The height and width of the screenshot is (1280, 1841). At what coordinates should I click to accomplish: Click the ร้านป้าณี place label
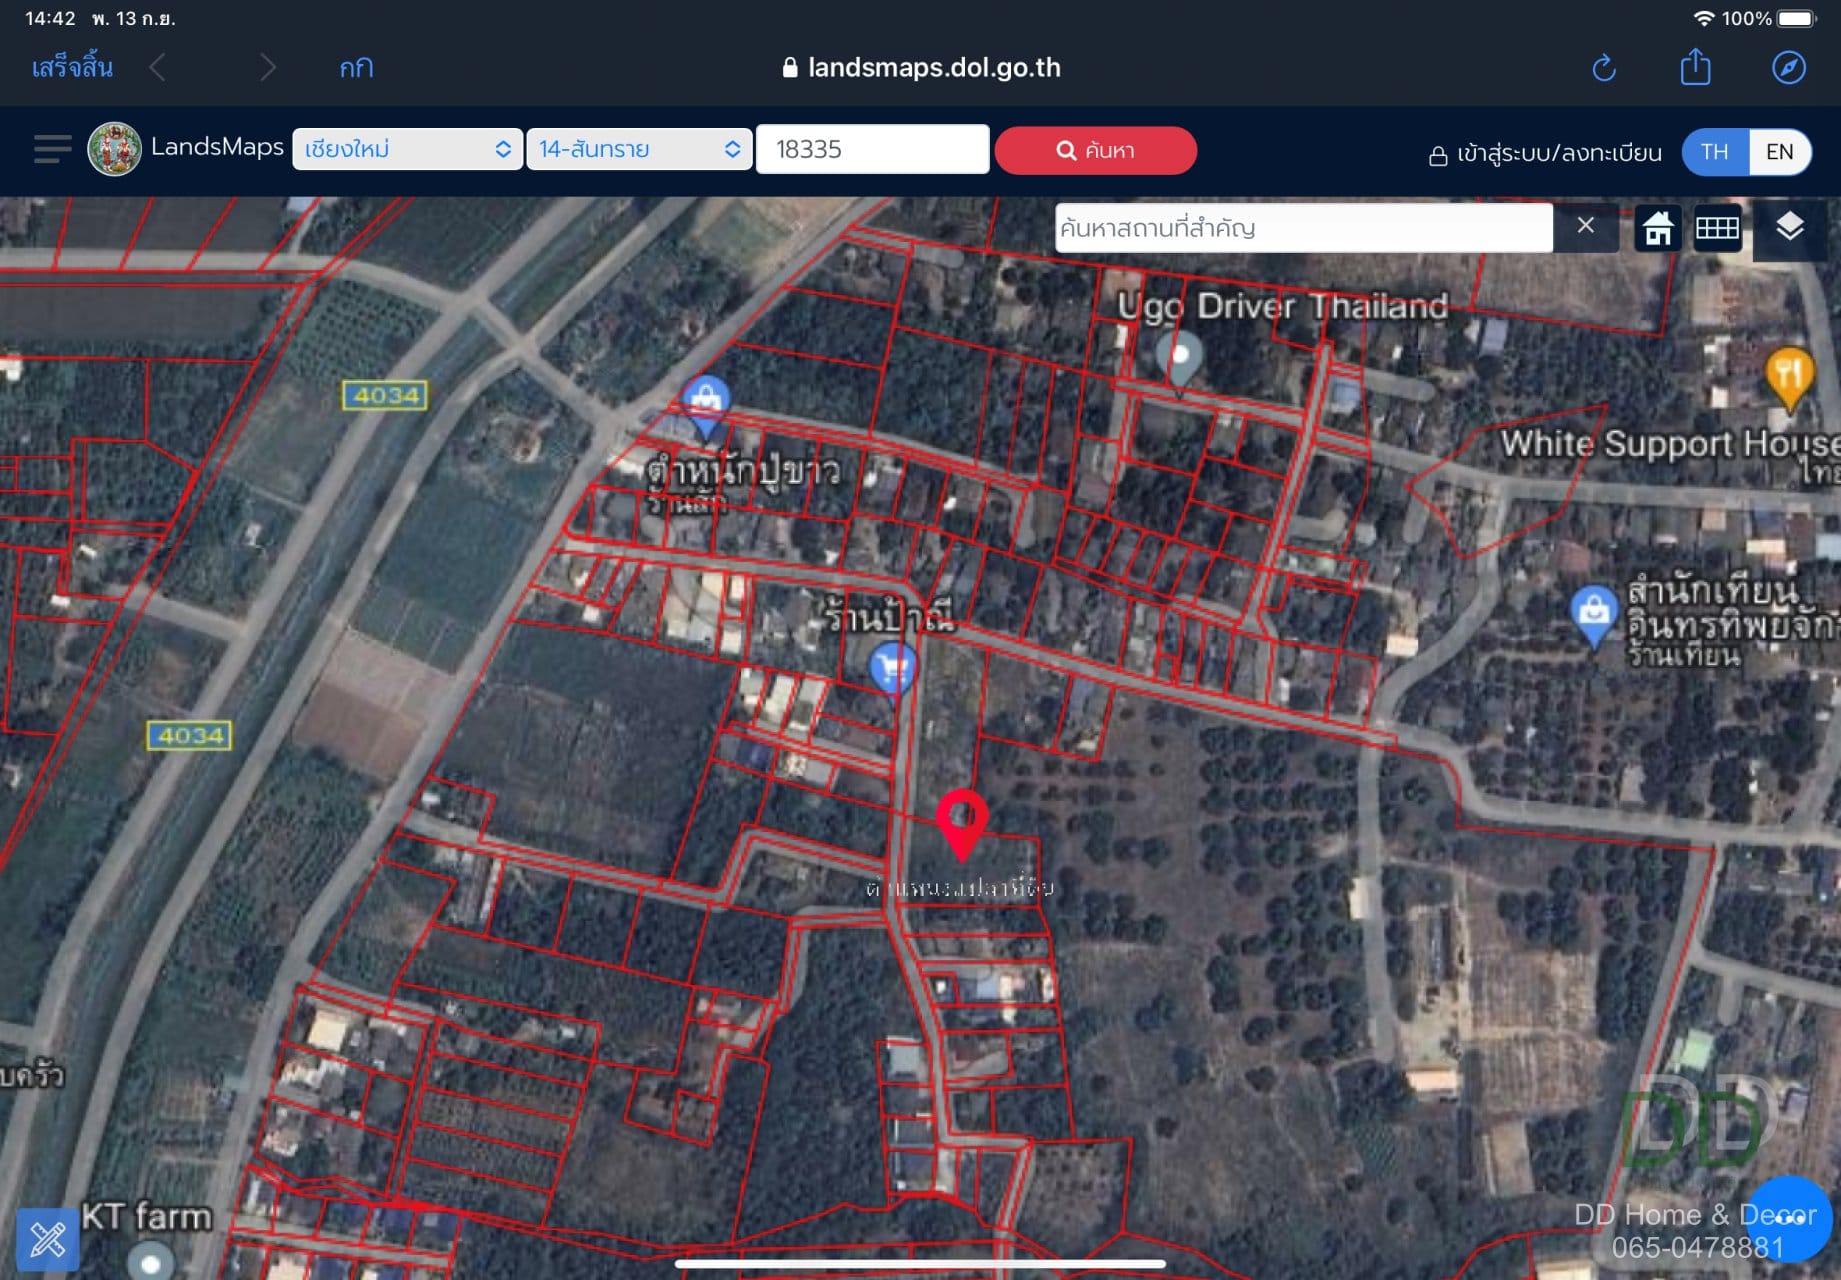point(888,616)
